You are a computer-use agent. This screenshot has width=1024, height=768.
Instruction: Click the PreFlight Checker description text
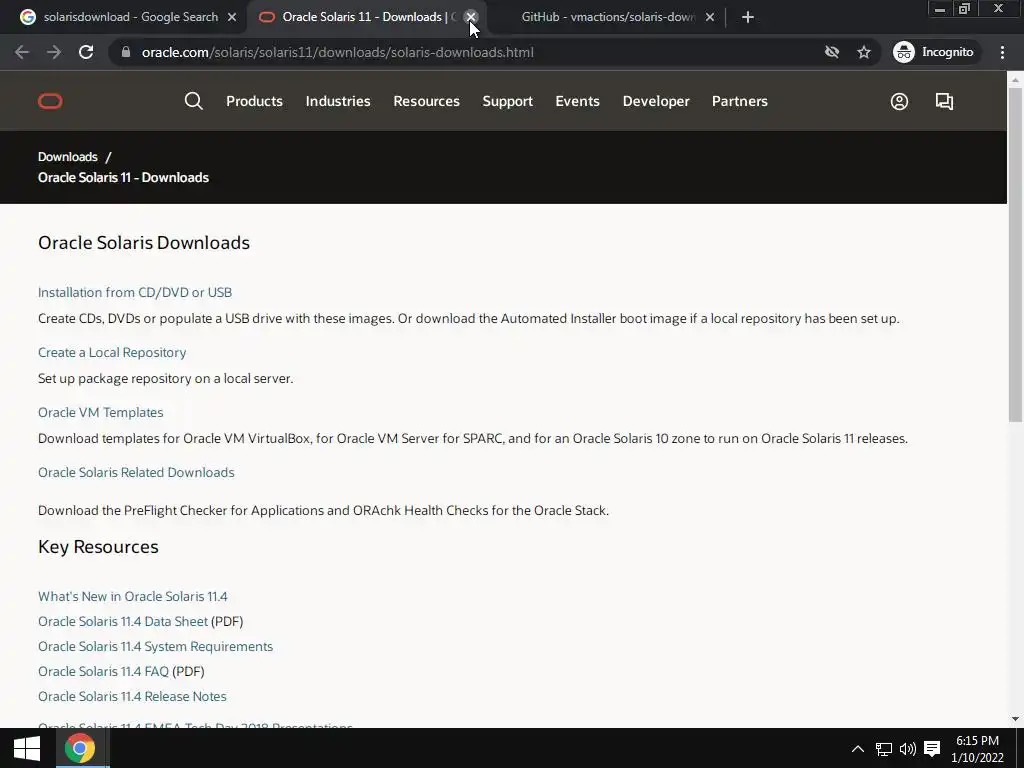[323, 511]
